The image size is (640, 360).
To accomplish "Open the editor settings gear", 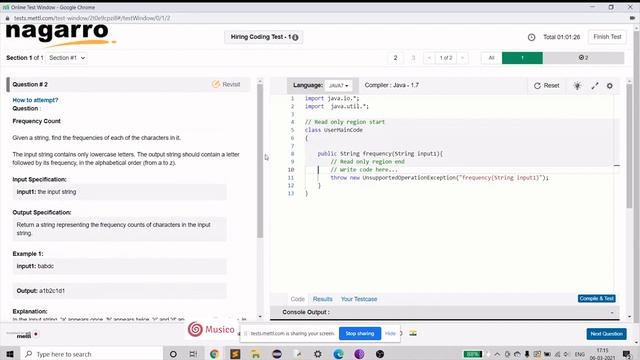I will point(610,86).
